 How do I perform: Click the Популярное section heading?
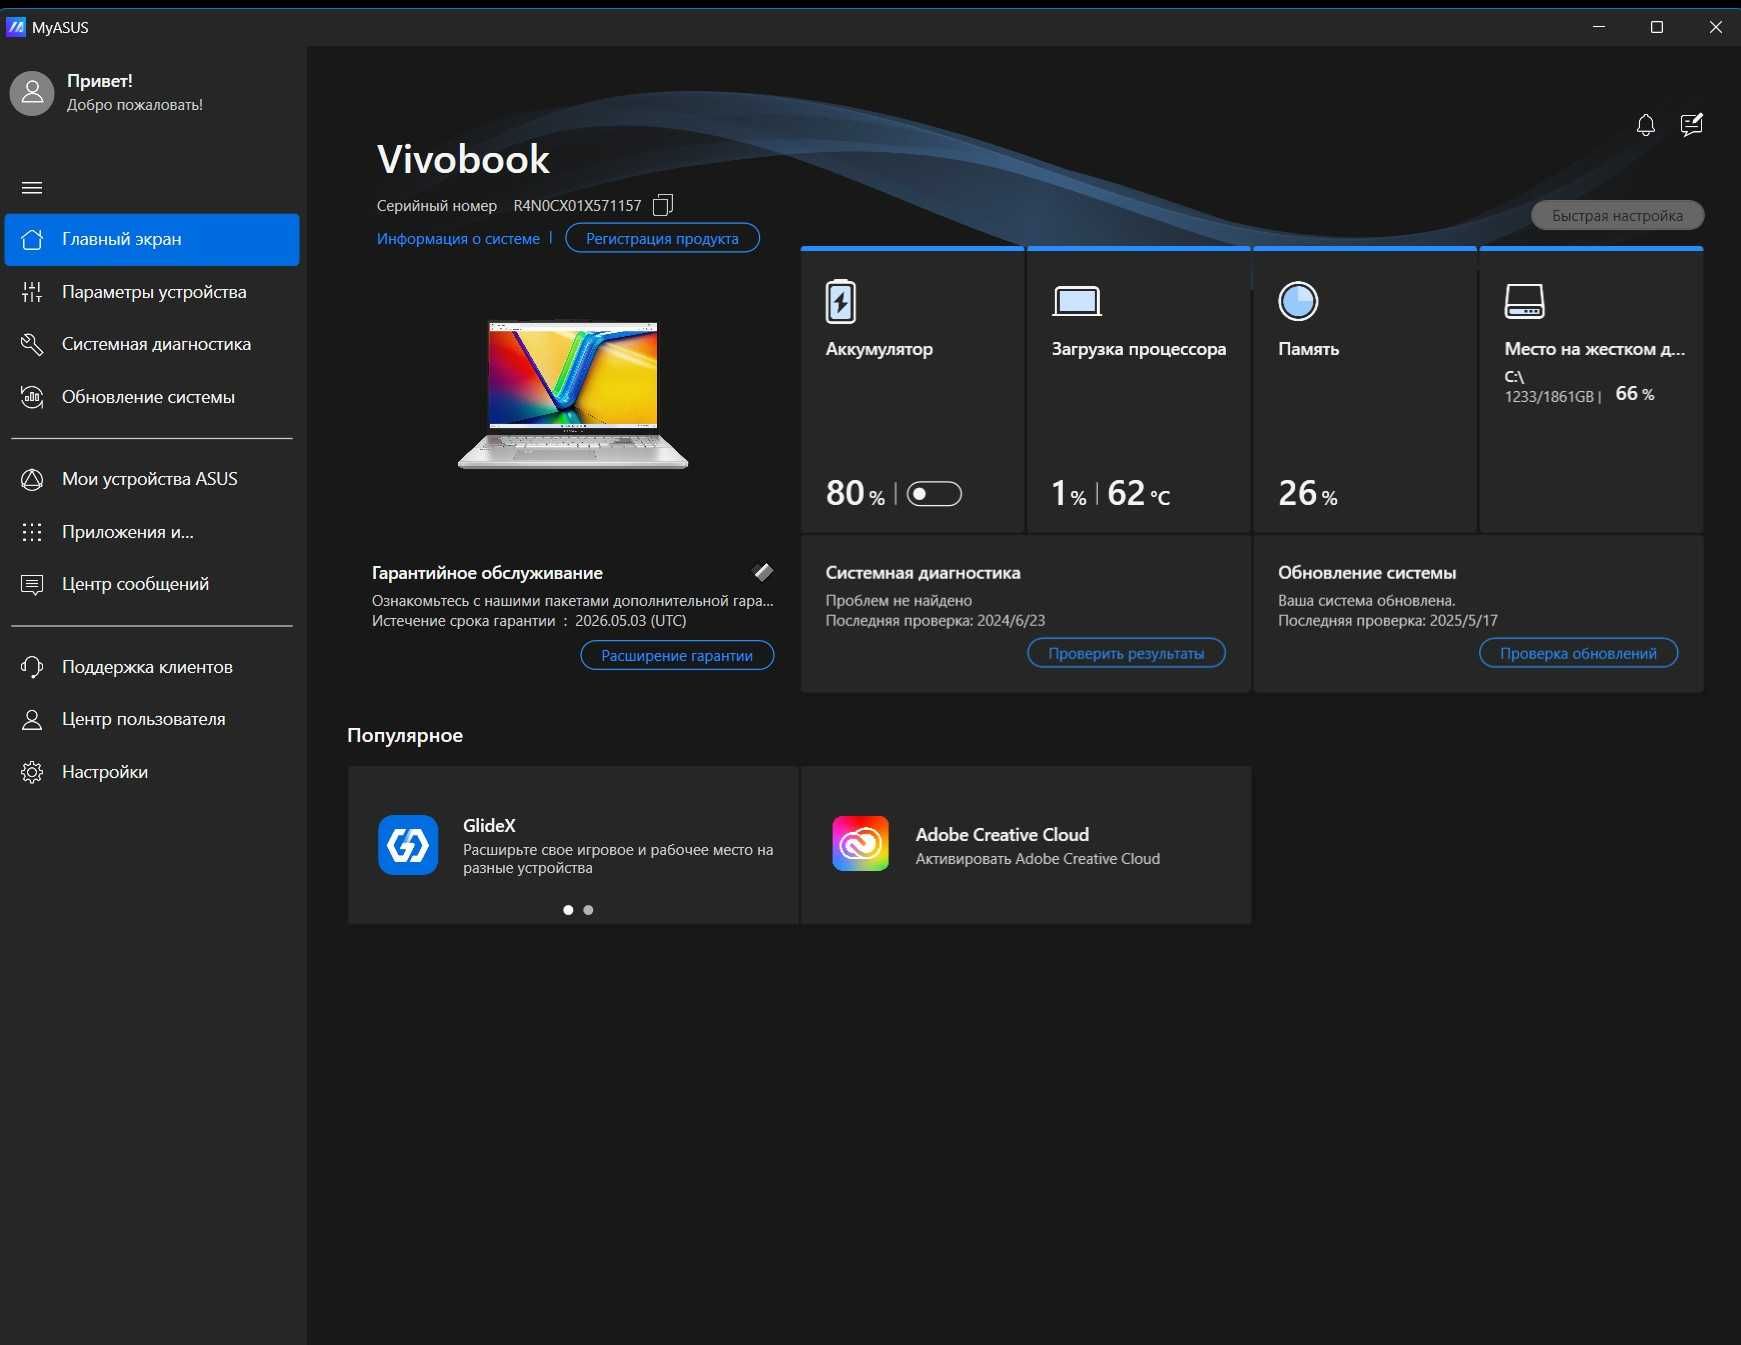(x=405, y=735)
